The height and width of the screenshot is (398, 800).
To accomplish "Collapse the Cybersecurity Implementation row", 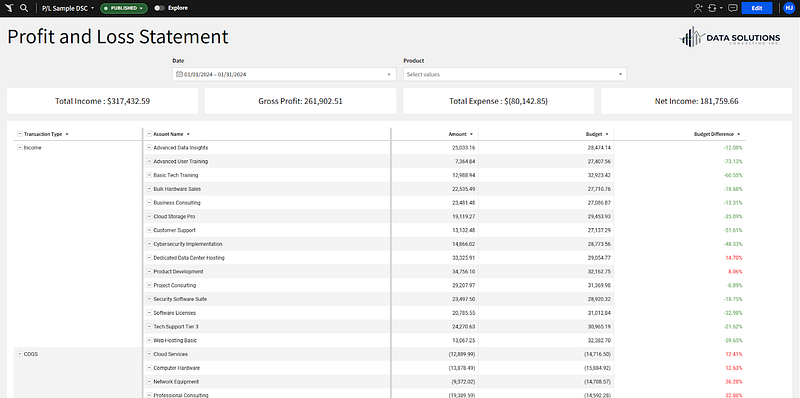I will coord(149,244).
